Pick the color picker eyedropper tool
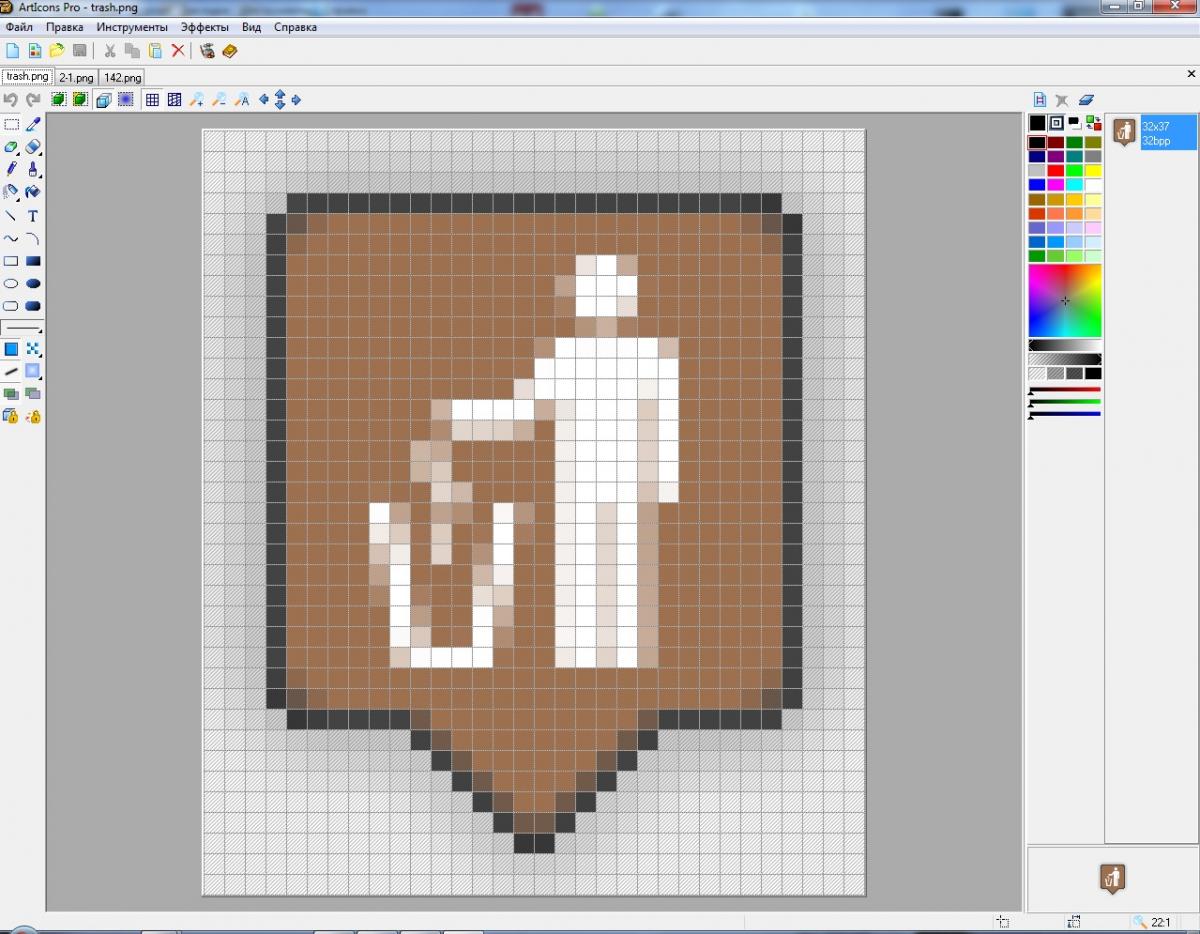 [33, 125]
